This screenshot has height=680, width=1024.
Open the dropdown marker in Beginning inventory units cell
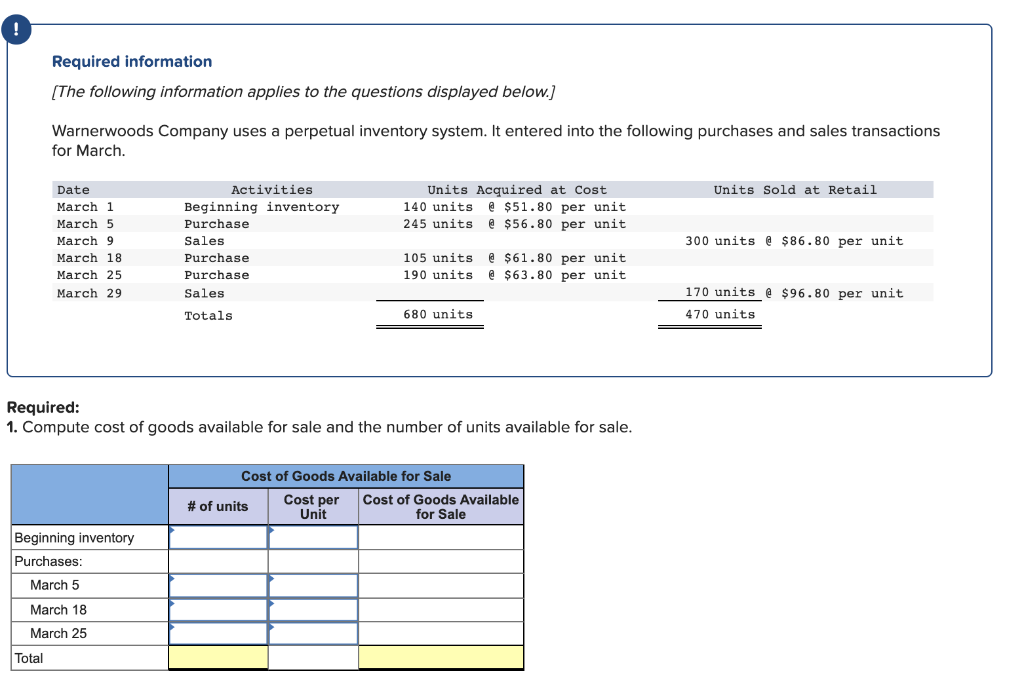click(x=174, y=529)
